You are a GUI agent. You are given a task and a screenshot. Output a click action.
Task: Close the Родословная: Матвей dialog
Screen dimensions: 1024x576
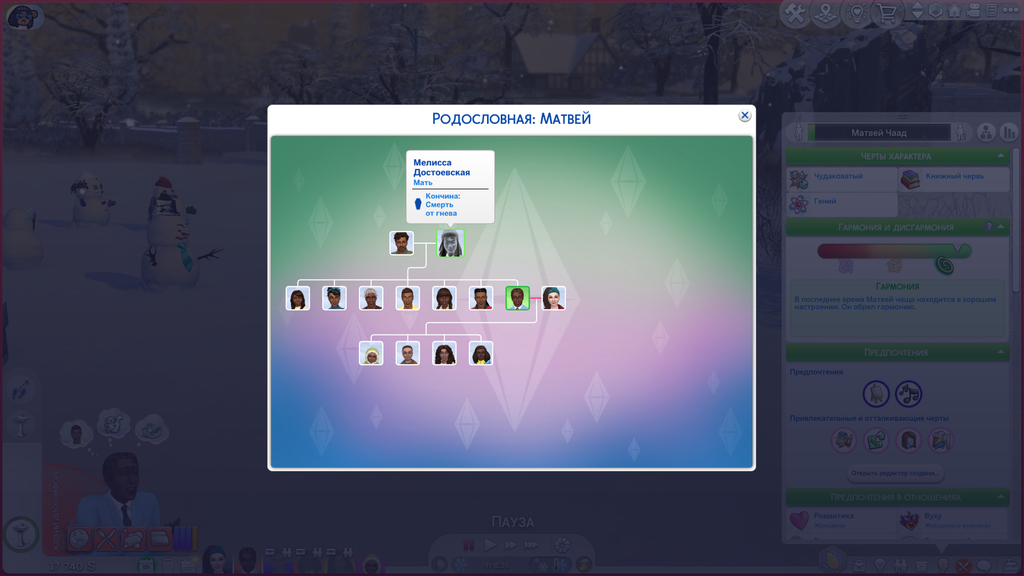[x=744, y=116]
